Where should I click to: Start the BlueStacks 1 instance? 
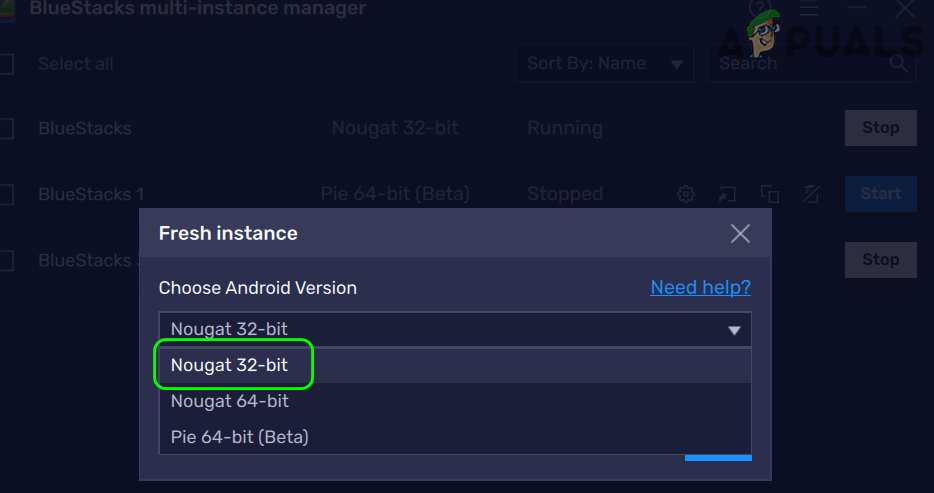pyautogui.click(x=880, y=194)
